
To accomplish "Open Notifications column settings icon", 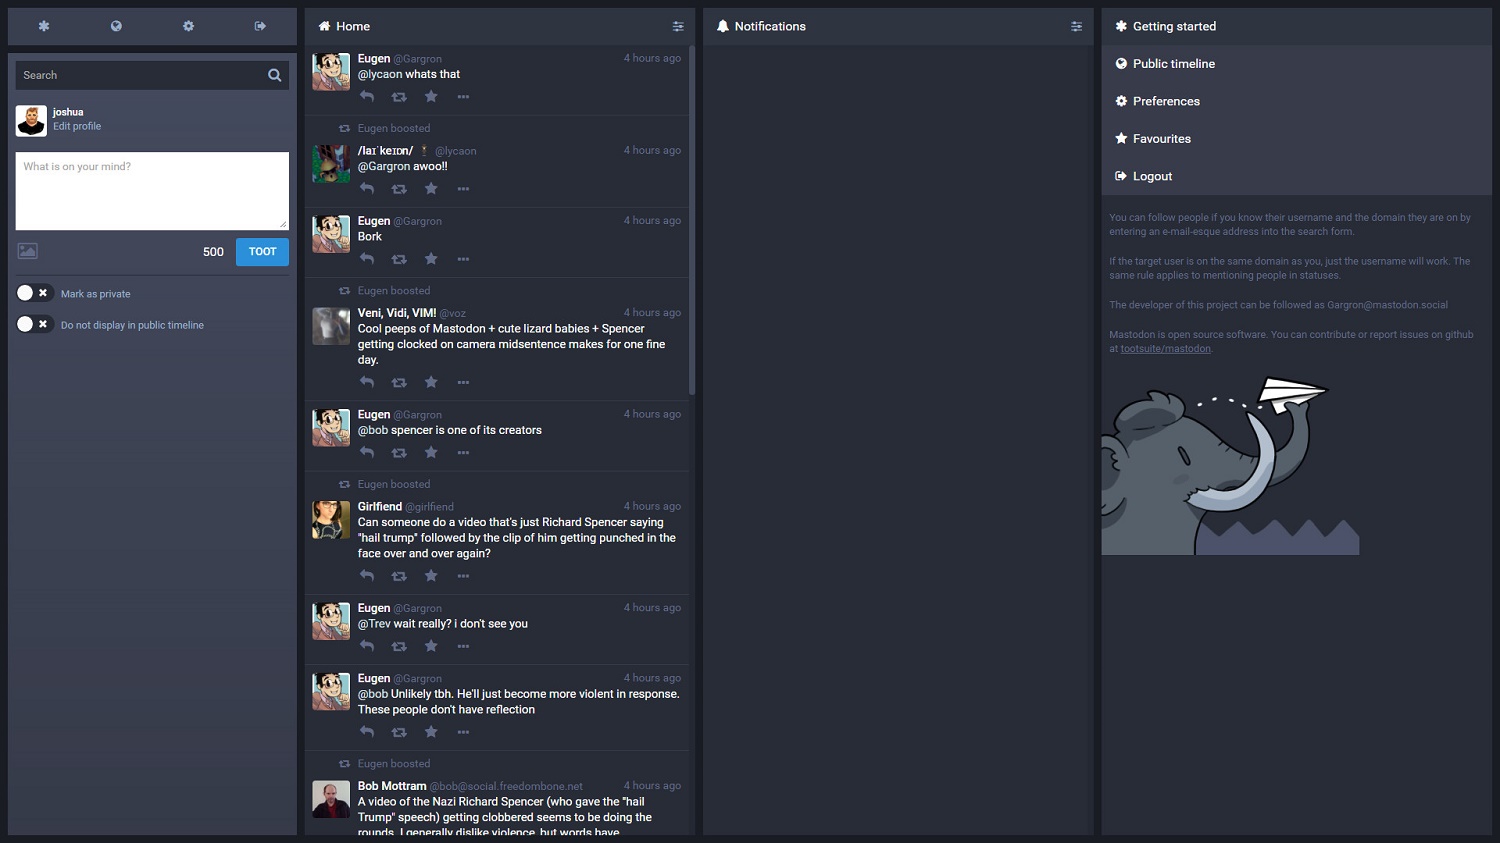I will click(1076, 26).
